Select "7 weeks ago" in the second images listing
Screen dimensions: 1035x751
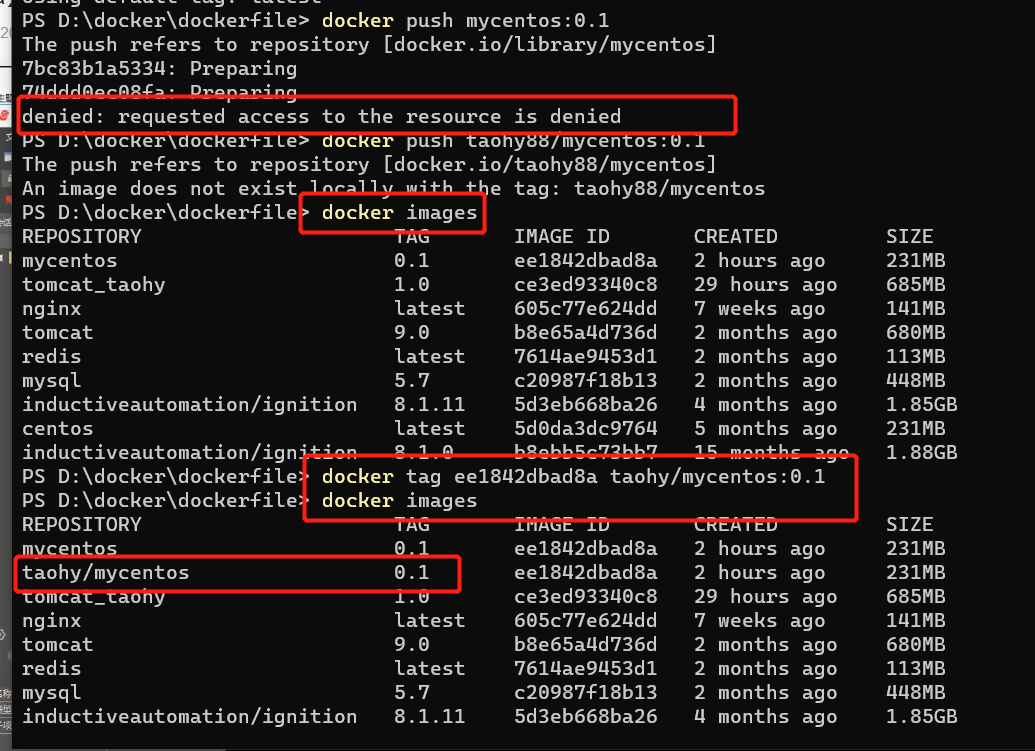pos(759,621)
